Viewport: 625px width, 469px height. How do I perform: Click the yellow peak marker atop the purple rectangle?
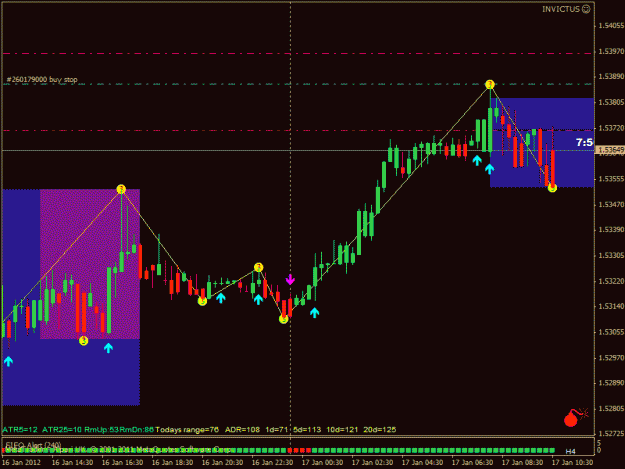(121, 189)
